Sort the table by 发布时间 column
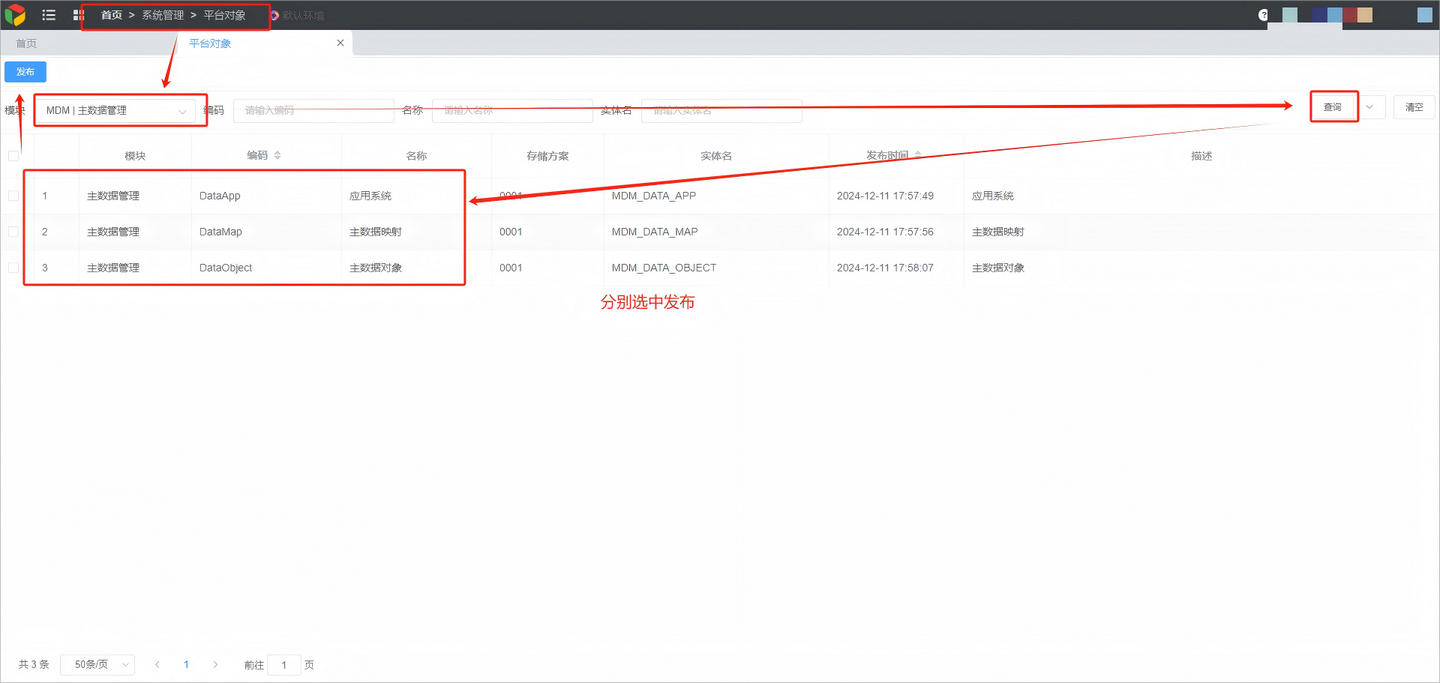The height and width of the screenshot is (683, 1440). pyautogui.click(x=916, y=155)
